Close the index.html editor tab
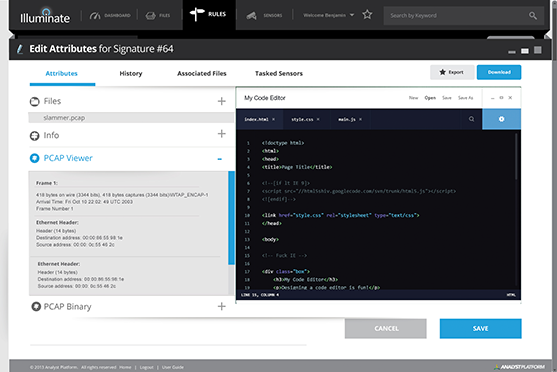Viewport: 557px width, 372px height. click(274, 119)
